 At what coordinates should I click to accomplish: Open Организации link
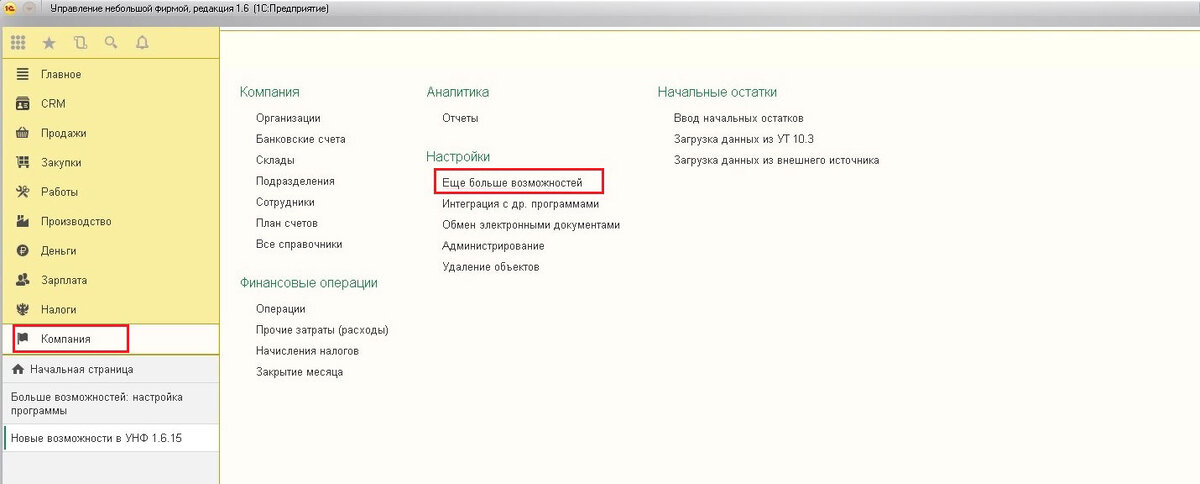(x=288, y=118)
